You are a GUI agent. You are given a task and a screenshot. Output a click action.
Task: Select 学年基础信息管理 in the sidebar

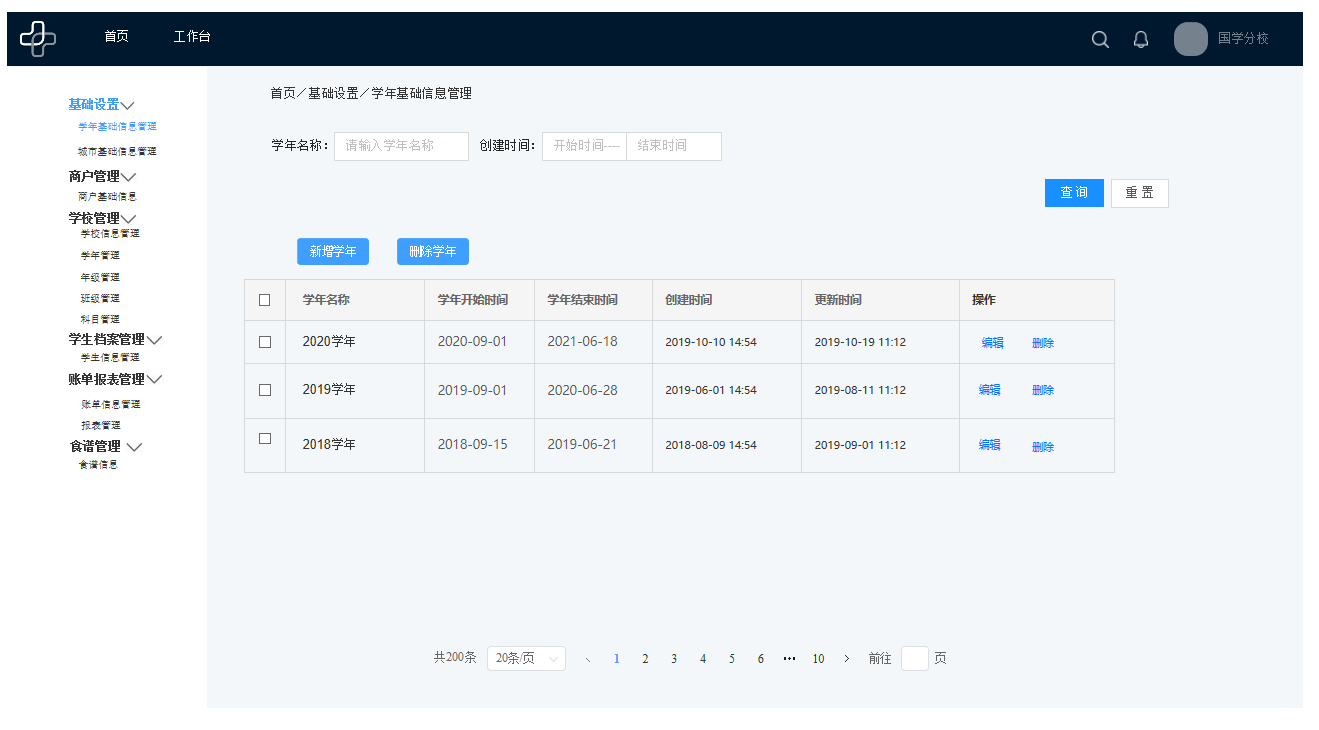(x=117, y=127)
